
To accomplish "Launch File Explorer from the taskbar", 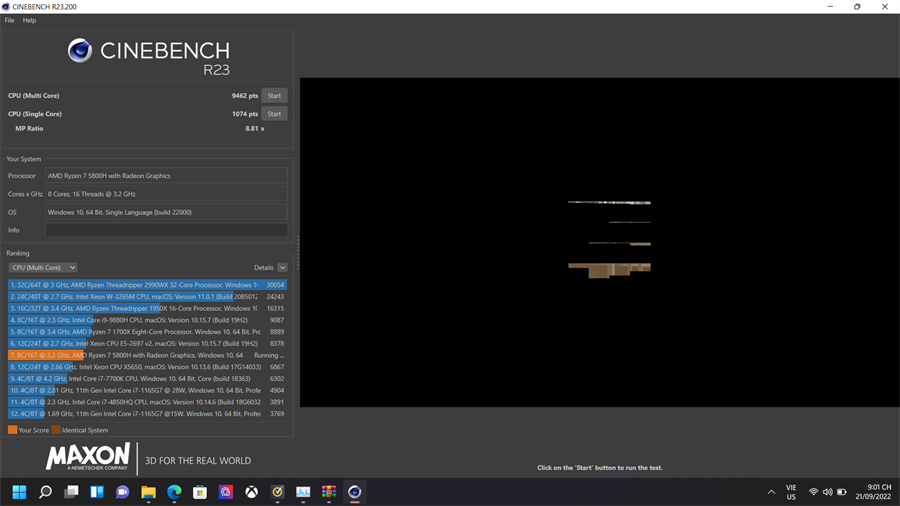I will coord(148,492).
